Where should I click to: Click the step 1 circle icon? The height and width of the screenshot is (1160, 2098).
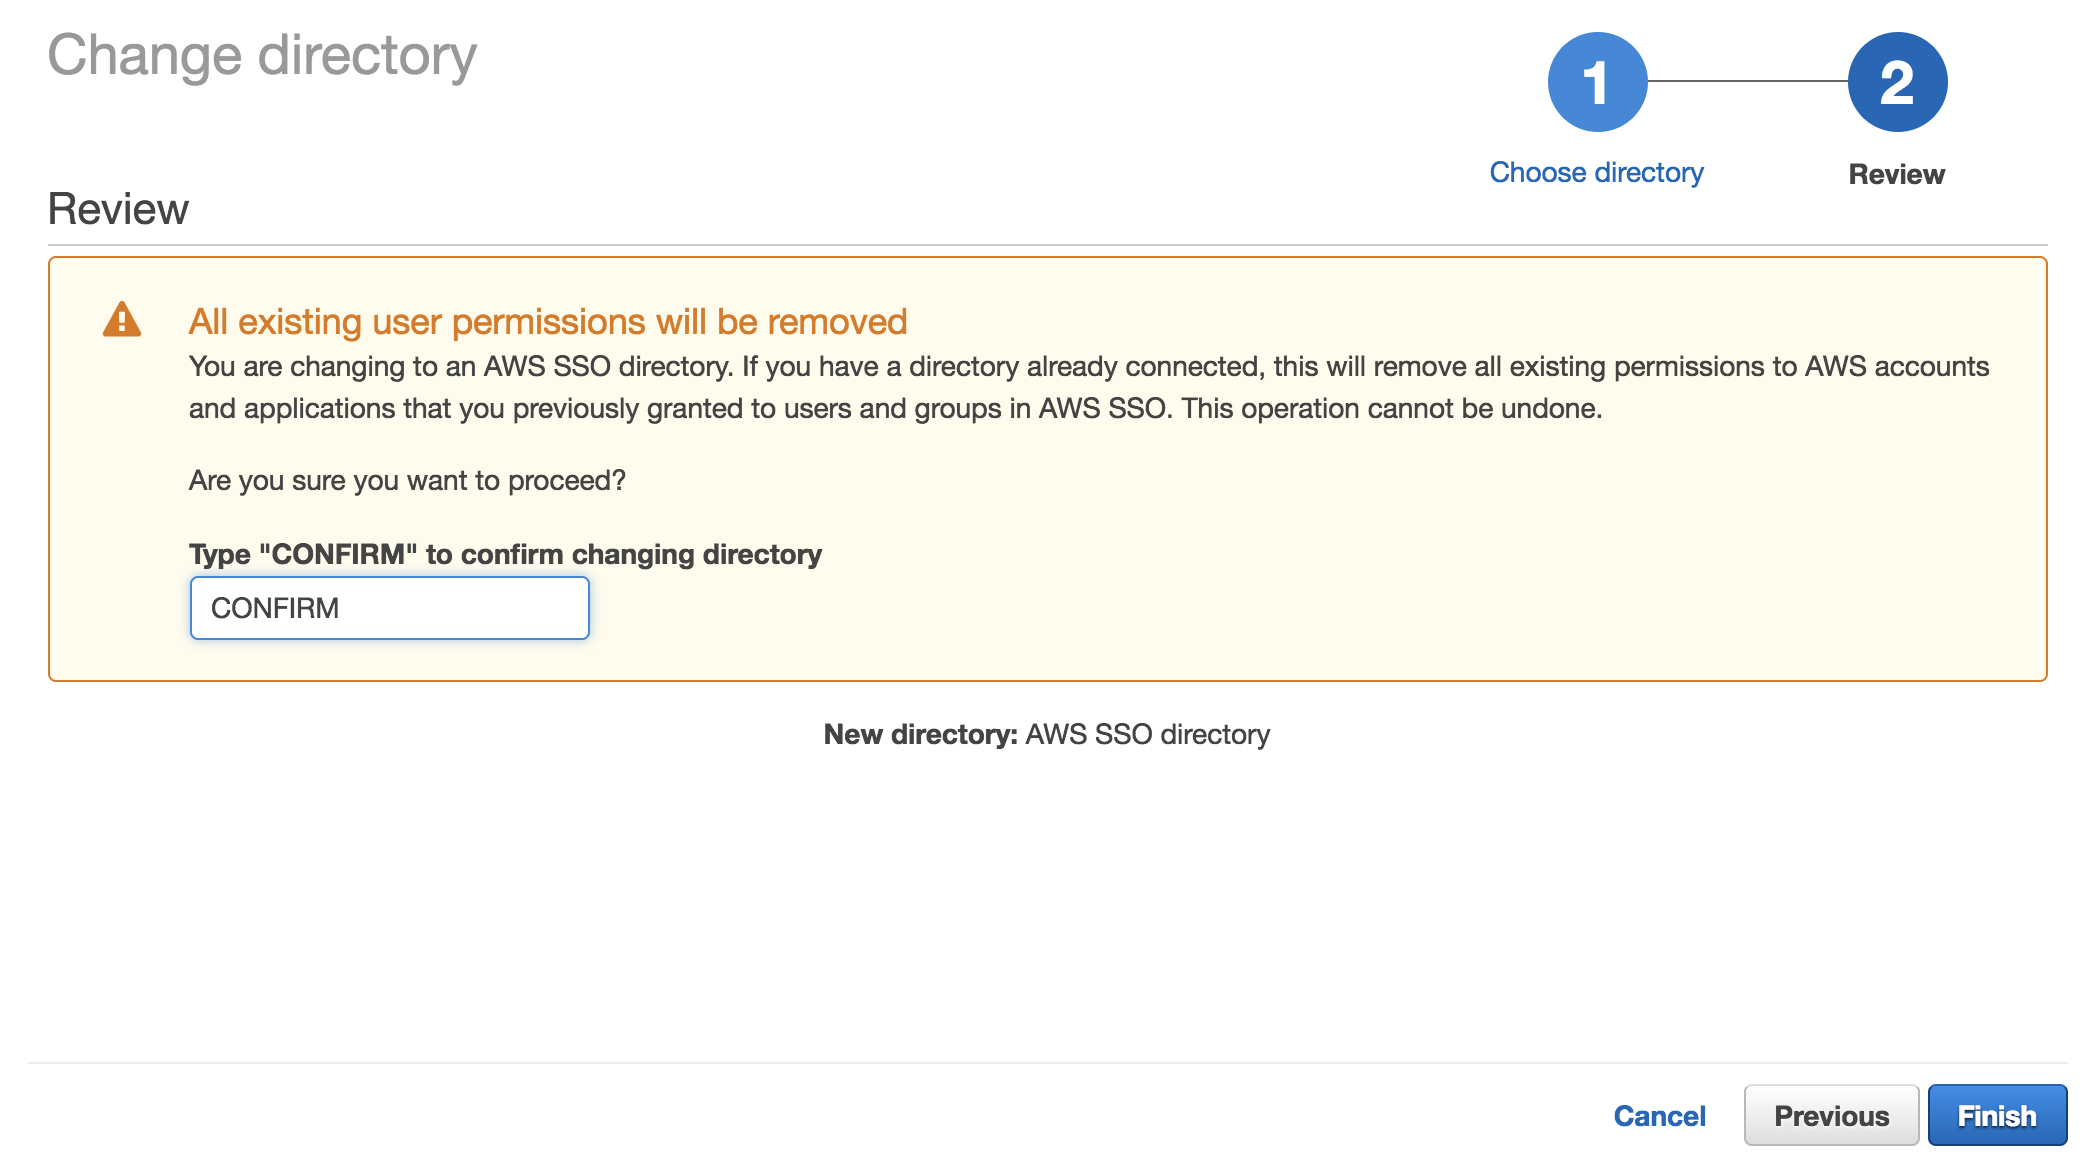tap(1597, 82)
